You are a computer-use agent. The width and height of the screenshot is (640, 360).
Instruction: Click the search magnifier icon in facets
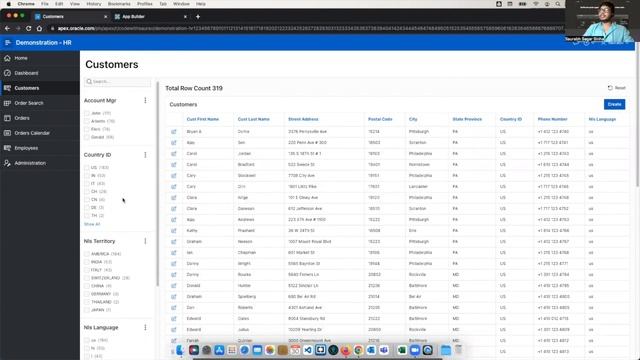click(89, 82)
